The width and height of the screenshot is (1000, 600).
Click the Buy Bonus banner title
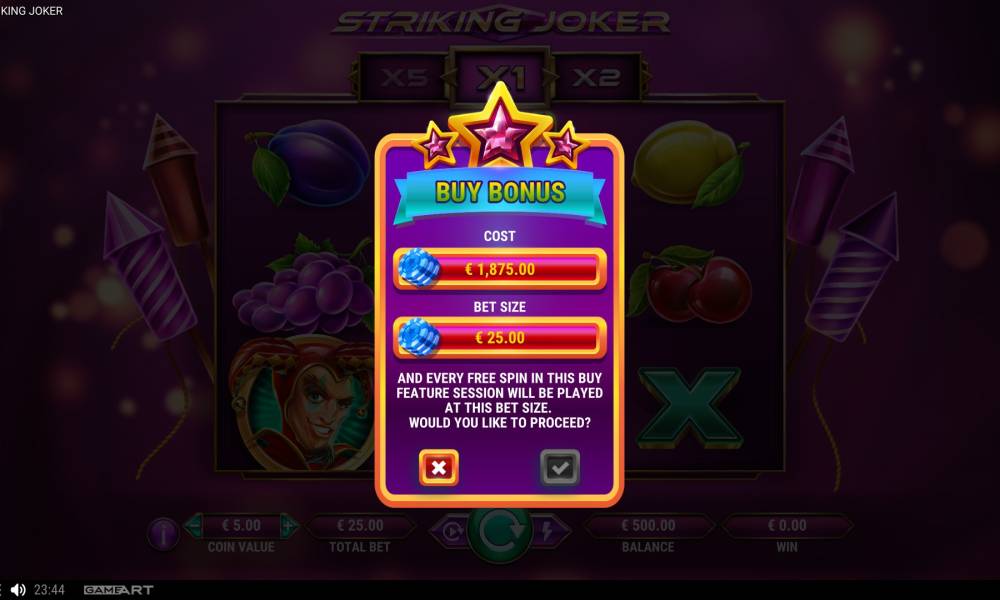[500, 193]
